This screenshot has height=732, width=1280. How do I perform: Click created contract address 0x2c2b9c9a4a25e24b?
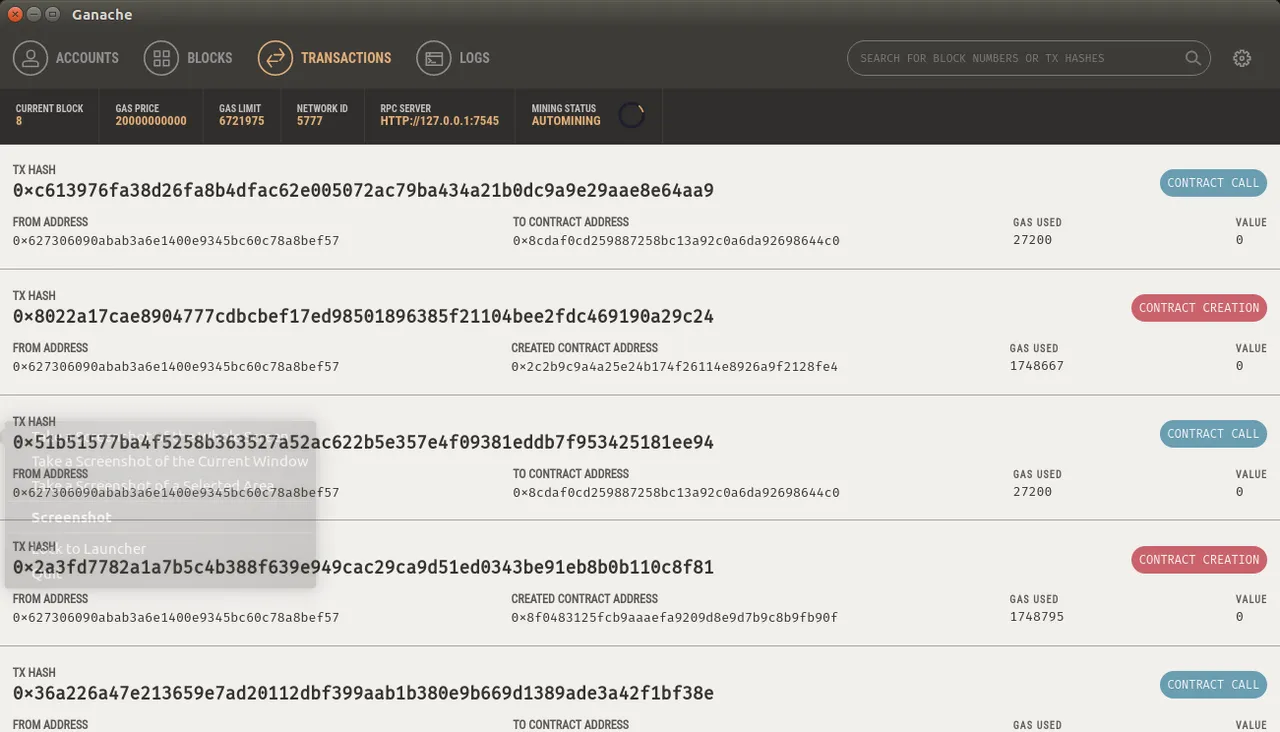pos(674,367)
